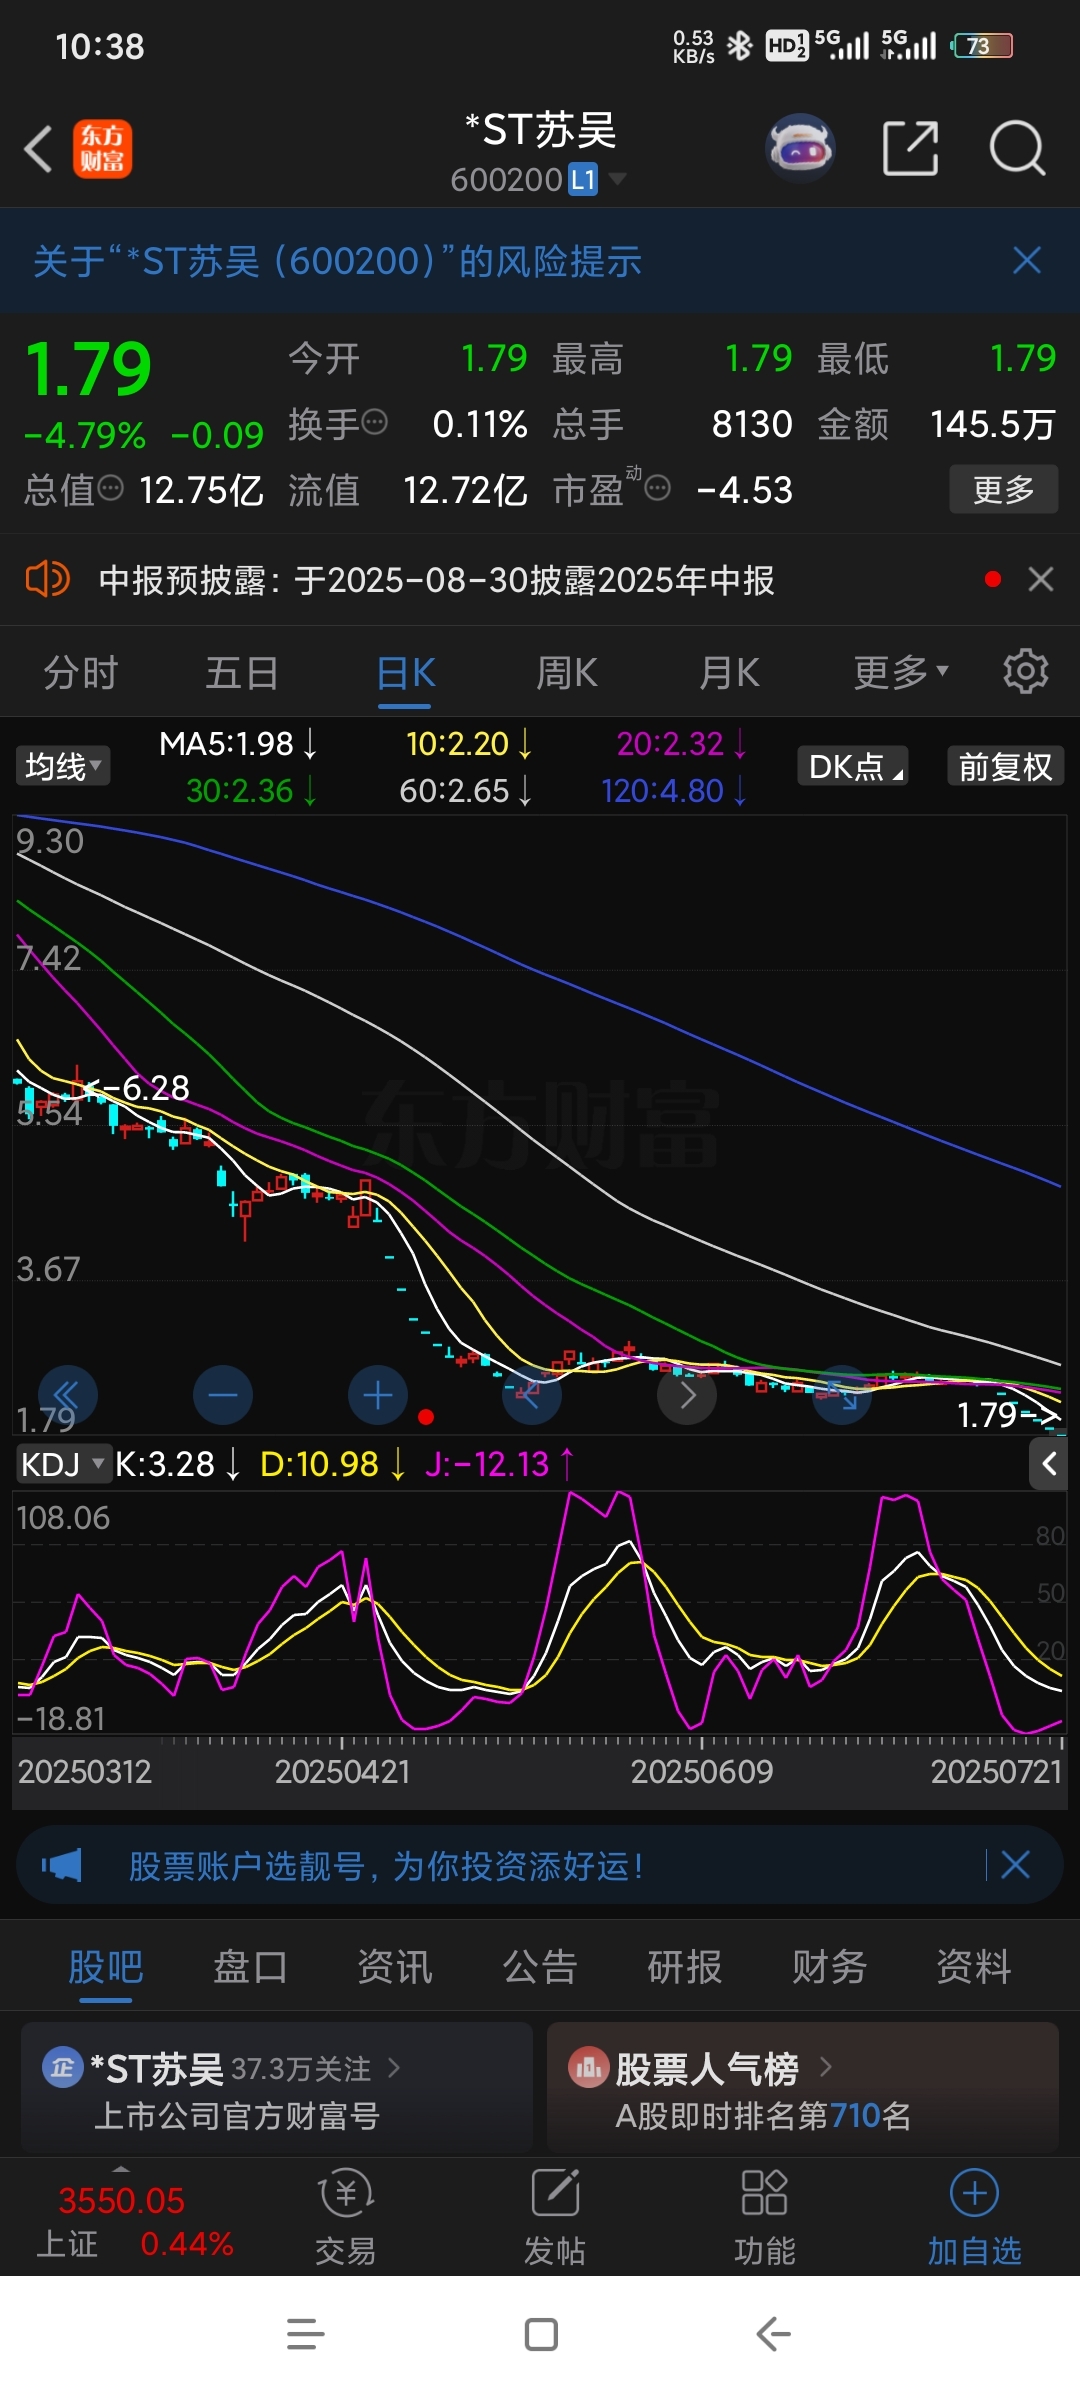1080x2400 pixels.
Task: Open 股票人气榜 ranking card
Action: (x=803, y=2088)
